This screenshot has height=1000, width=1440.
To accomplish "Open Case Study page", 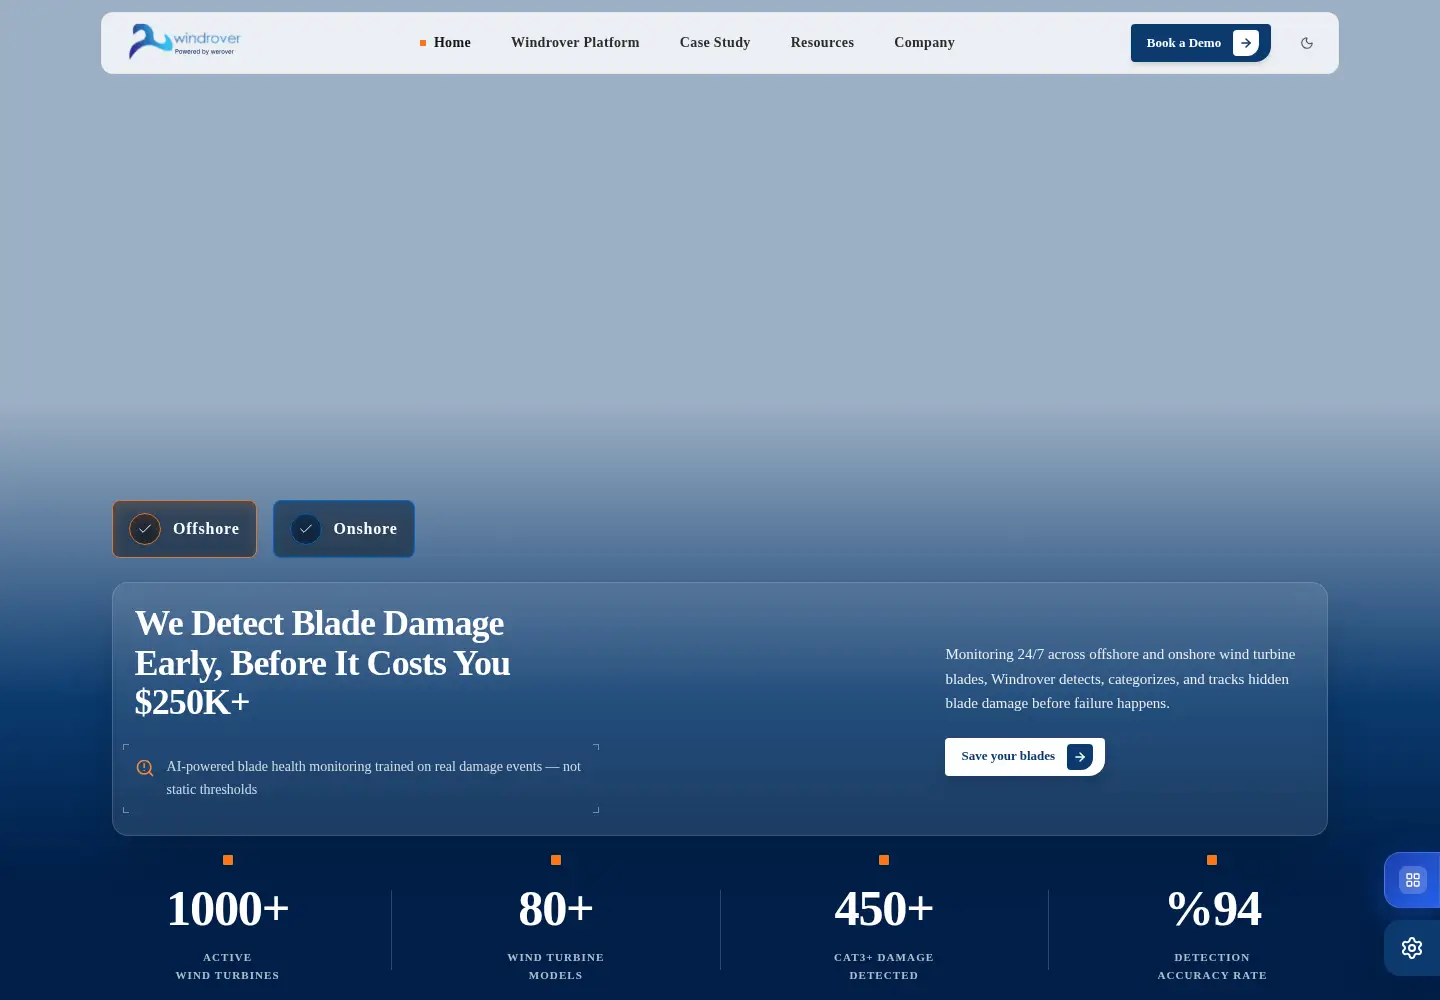I will click(x=715, y=43).
